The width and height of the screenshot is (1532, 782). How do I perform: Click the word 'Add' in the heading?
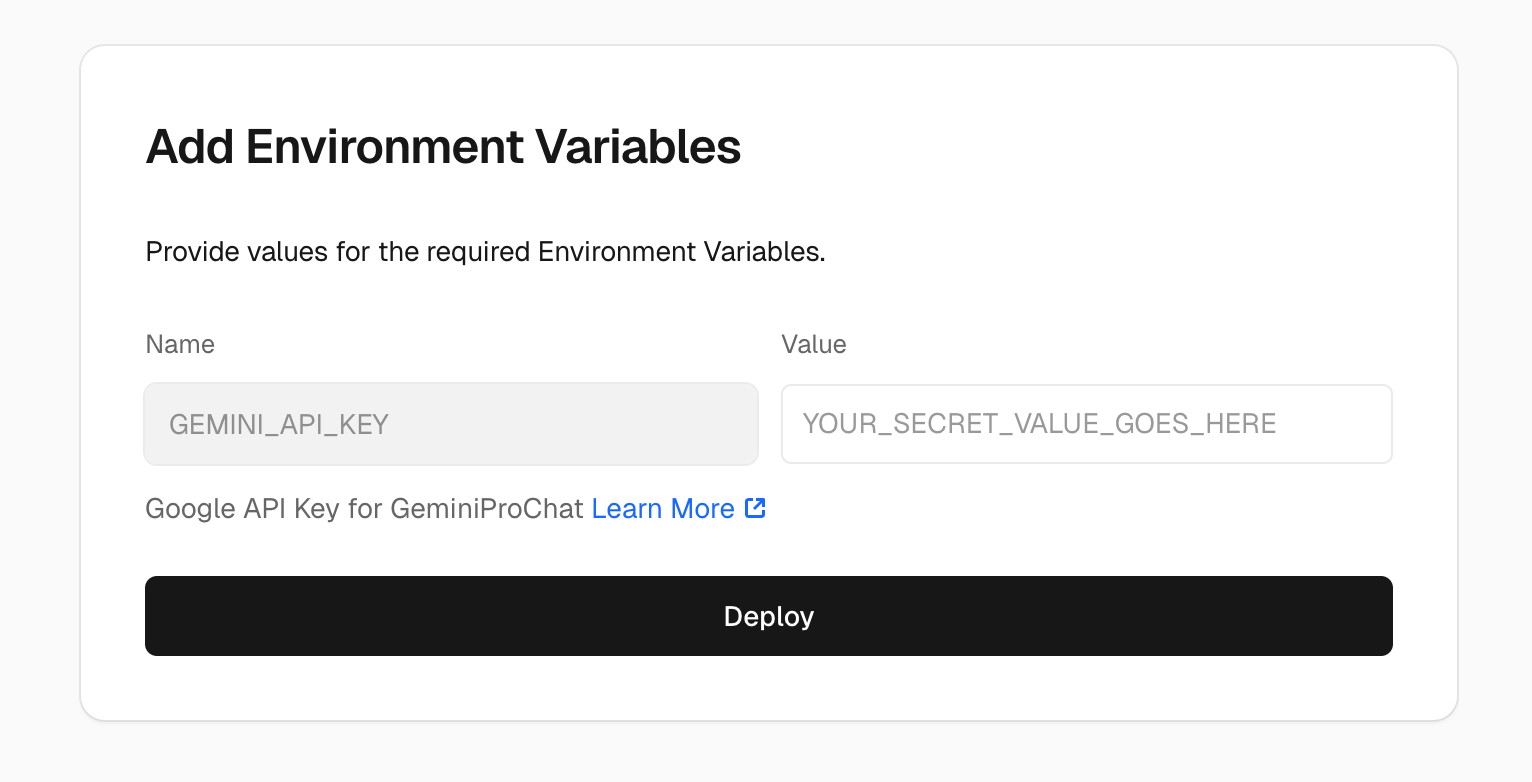click(x=190, y=147)
